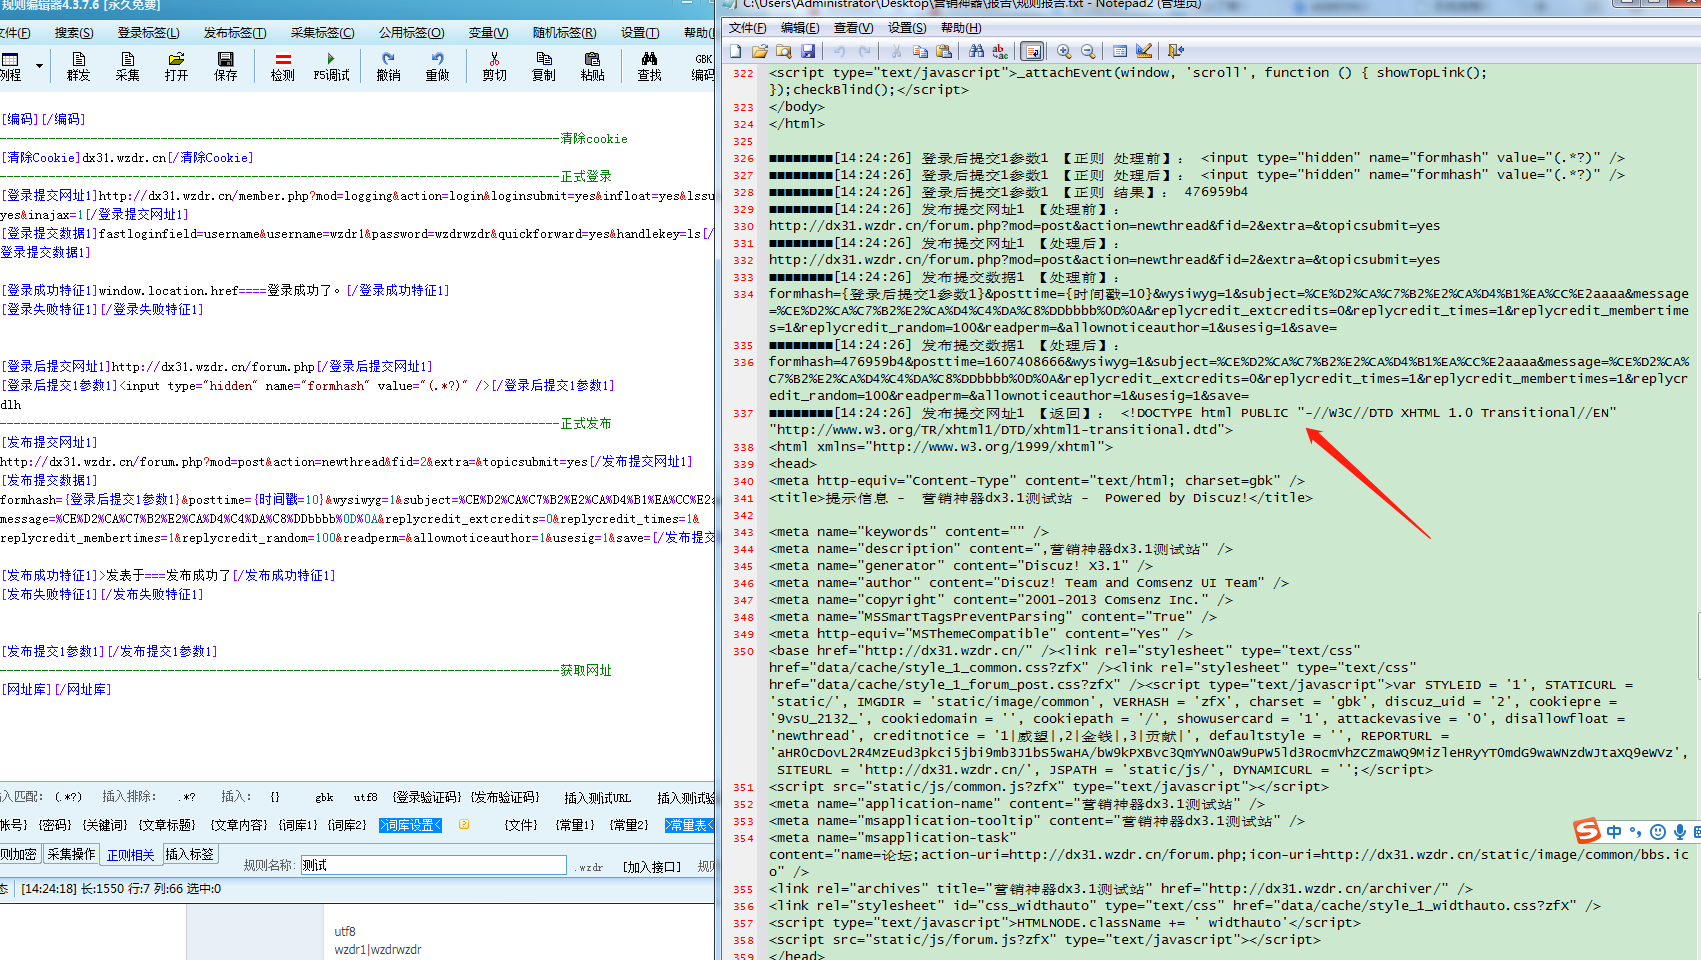The height and width of the screenshot is (960, 1701).
Task: Switch to the 插入标签 tab
Action: pos(189,854)
